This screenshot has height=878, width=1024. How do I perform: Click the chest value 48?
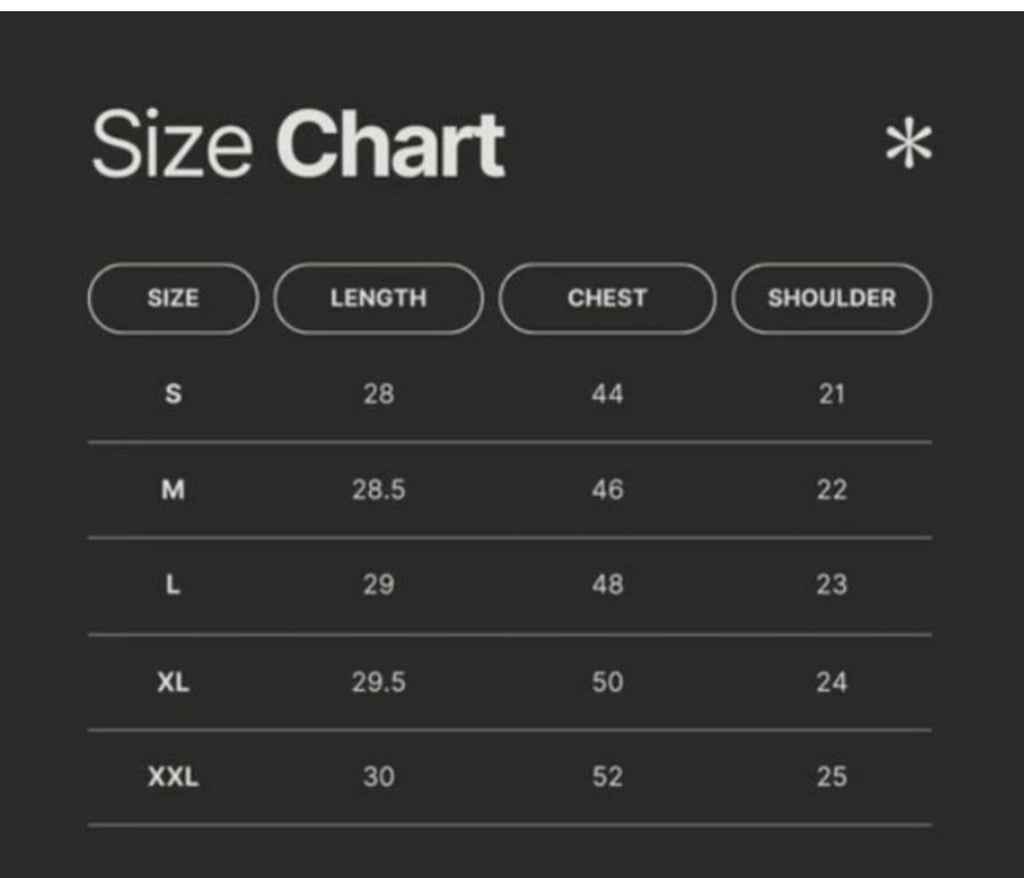pos(607,585)
